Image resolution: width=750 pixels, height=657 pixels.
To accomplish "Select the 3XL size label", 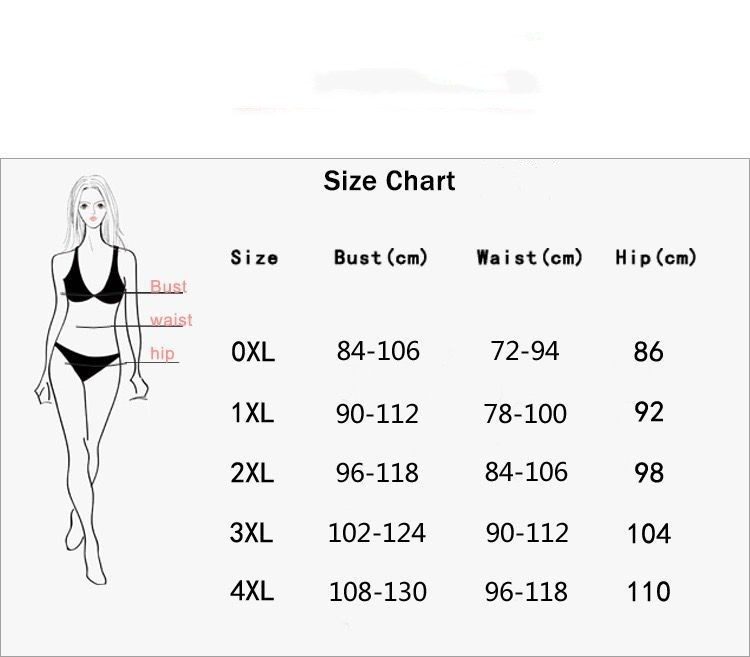I will point(252,533).
